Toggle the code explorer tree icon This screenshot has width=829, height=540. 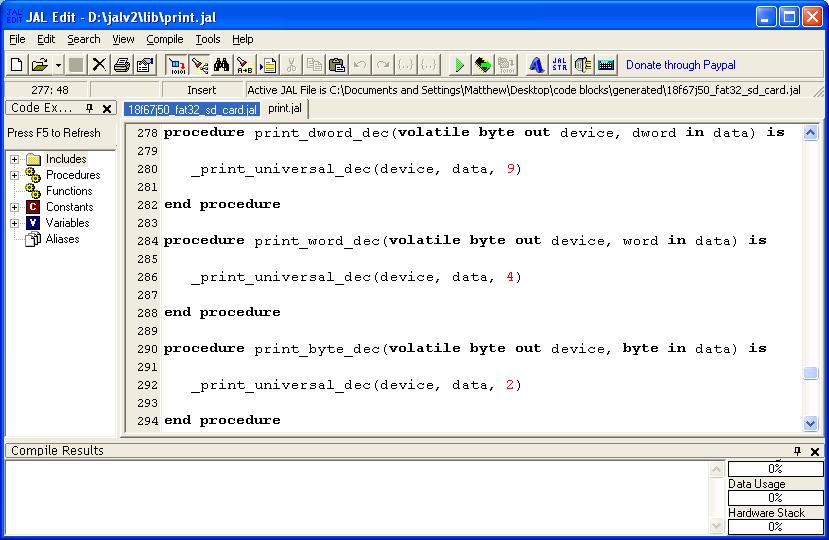[199, 65]
